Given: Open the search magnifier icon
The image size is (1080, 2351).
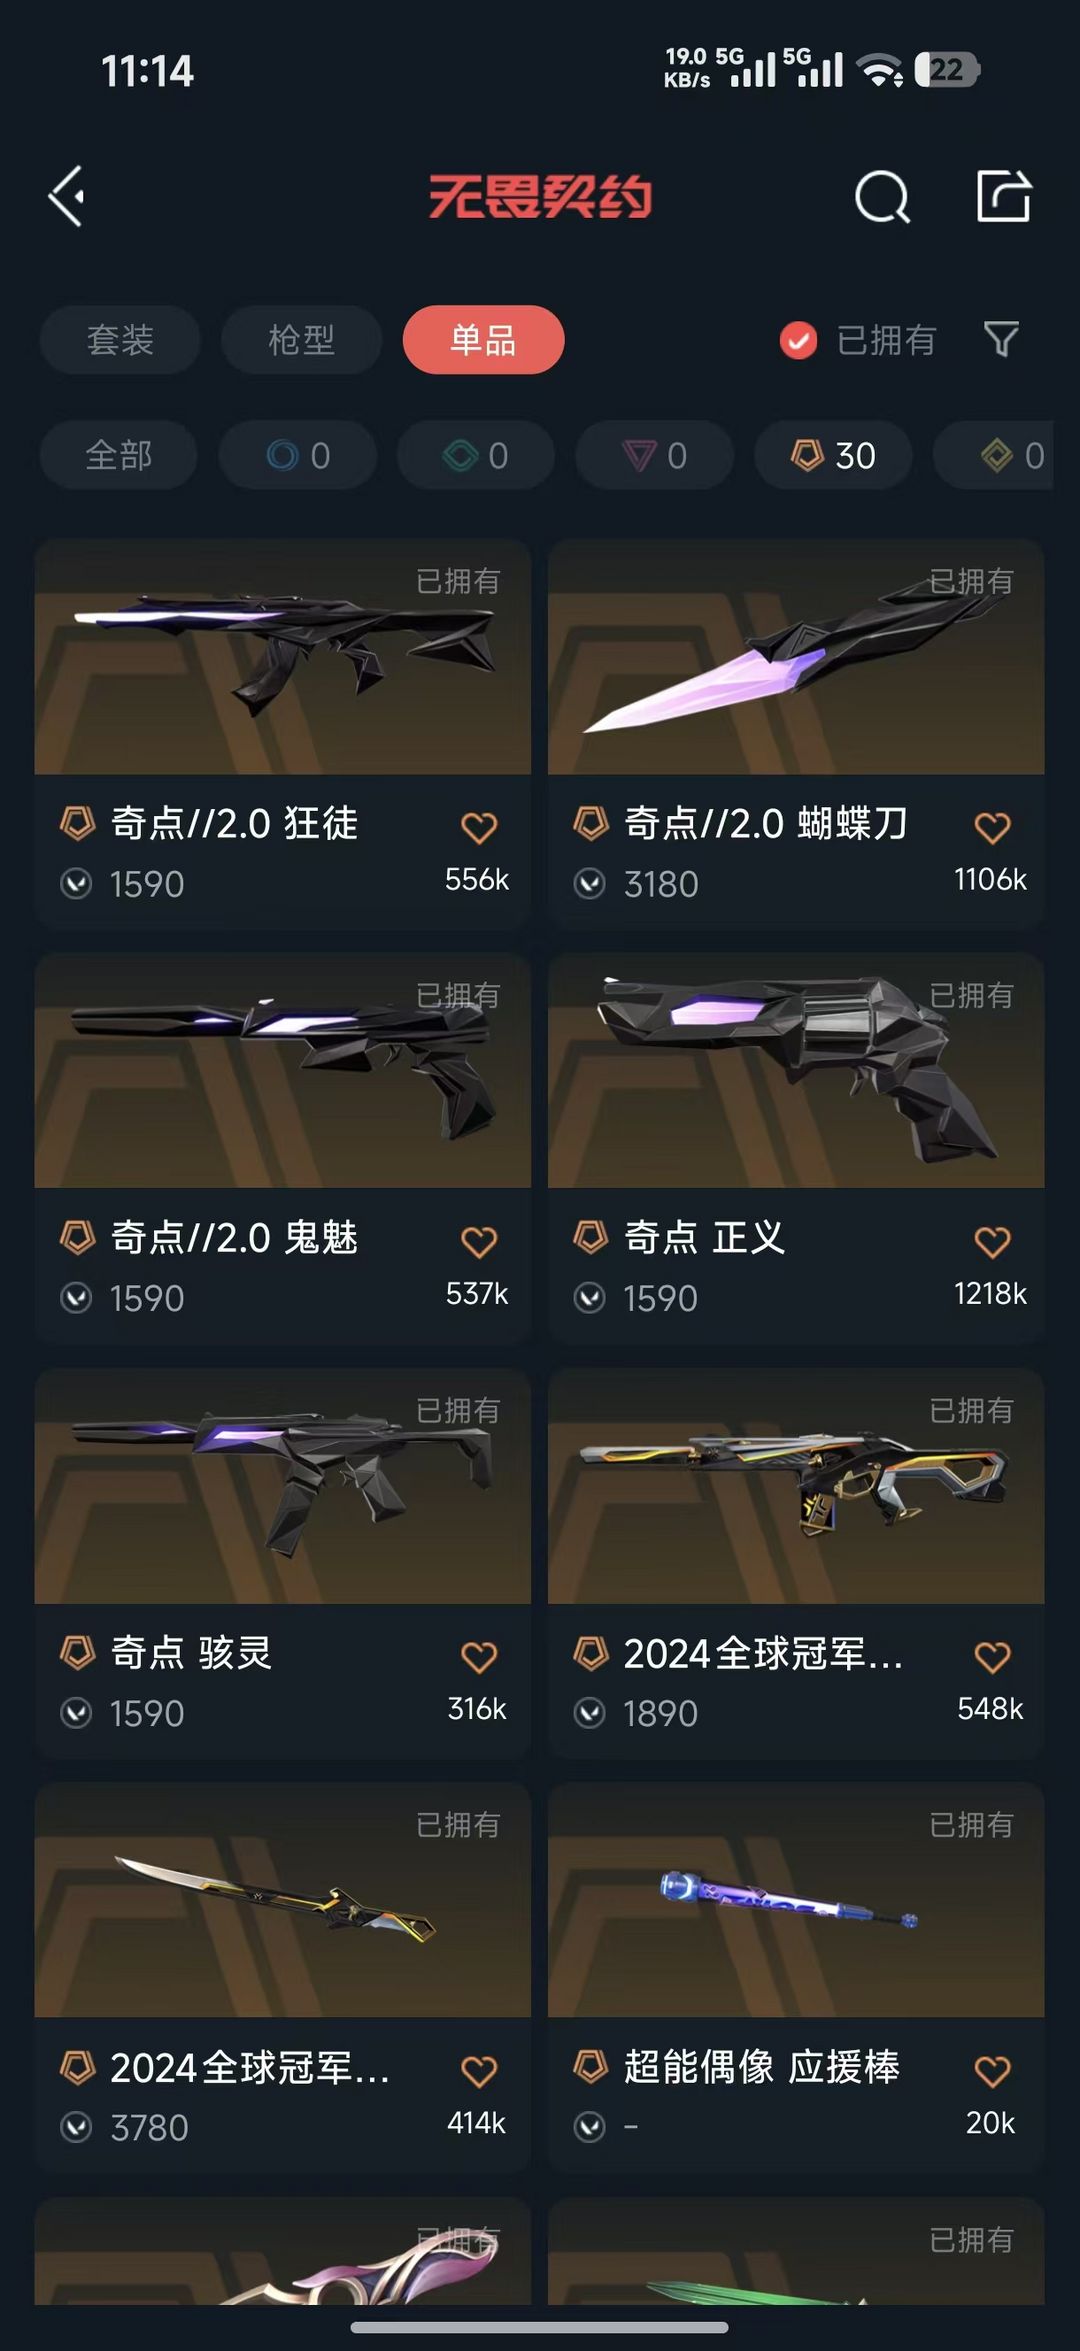Looking at the screenshot, I should 882,196.
